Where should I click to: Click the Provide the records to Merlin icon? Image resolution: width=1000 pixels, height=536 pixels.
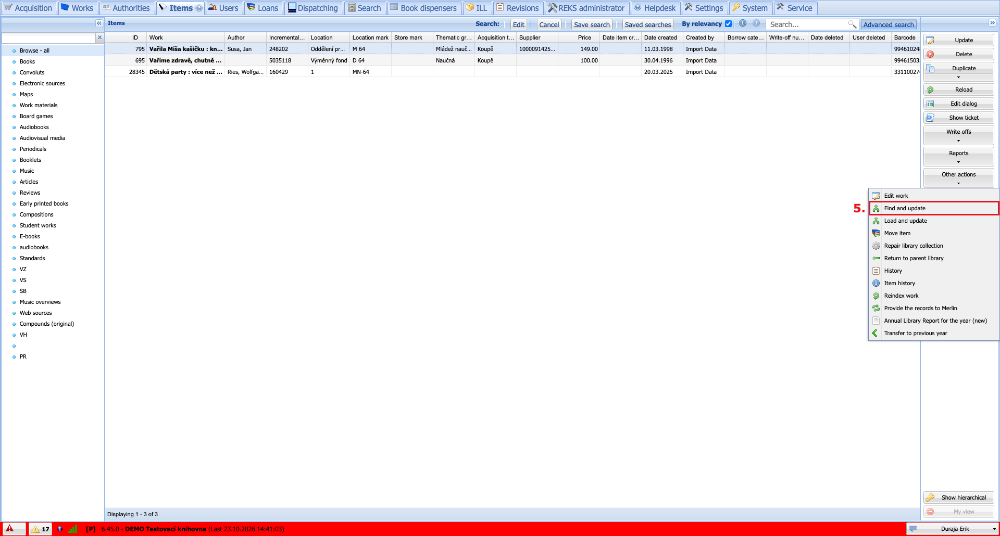(x=876, y=308)
